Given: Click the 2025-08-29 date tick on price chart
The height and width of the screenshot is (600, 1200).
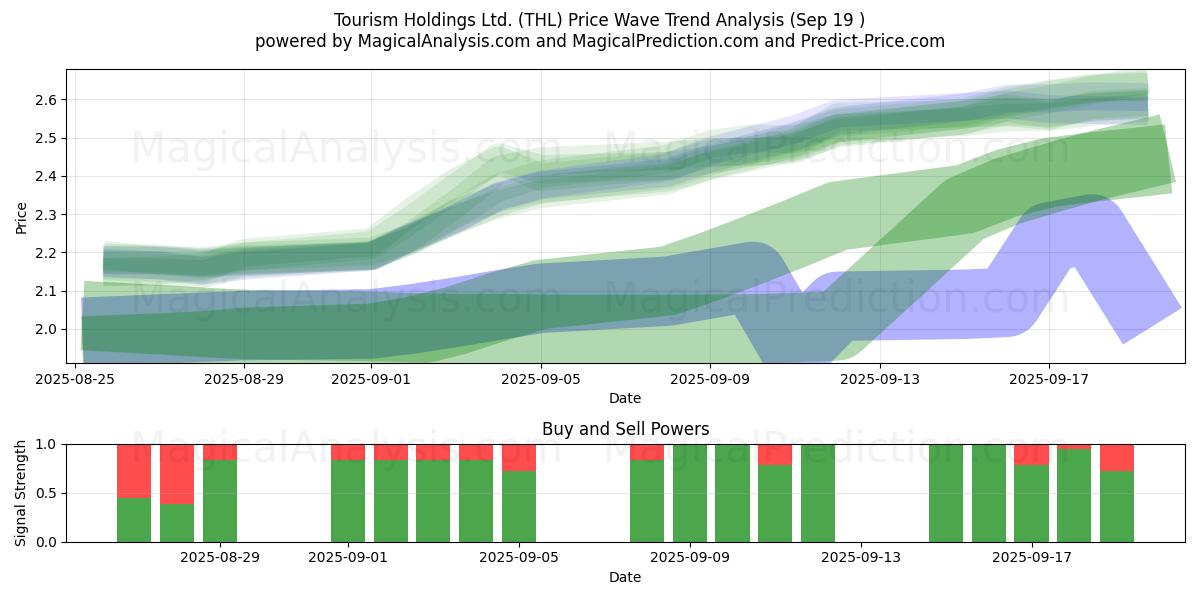Looking at the screenshot, I should point(245,379).
